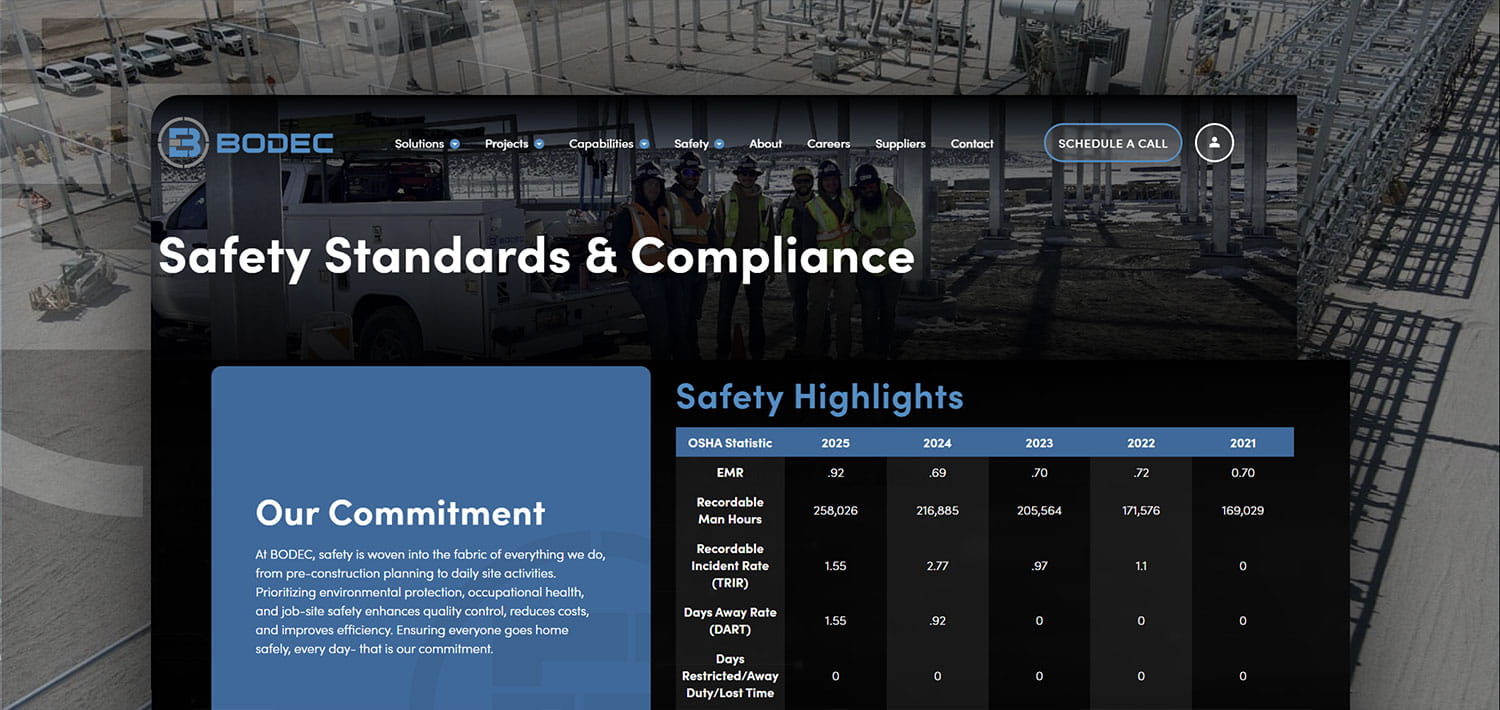The image size is (1500, 710).
Task: Click the BODEC logo icon
Action: tap(183, 143)
